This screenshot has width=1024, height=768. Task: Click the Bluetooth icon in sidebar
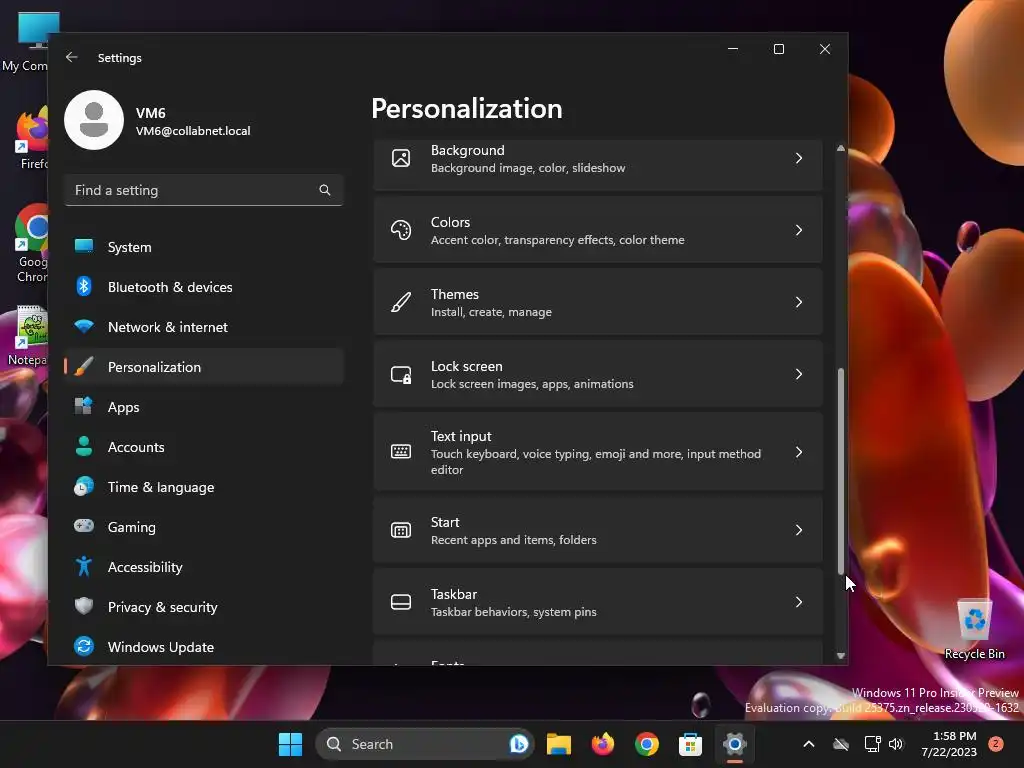pyautogui.click(x=84, y=287)
